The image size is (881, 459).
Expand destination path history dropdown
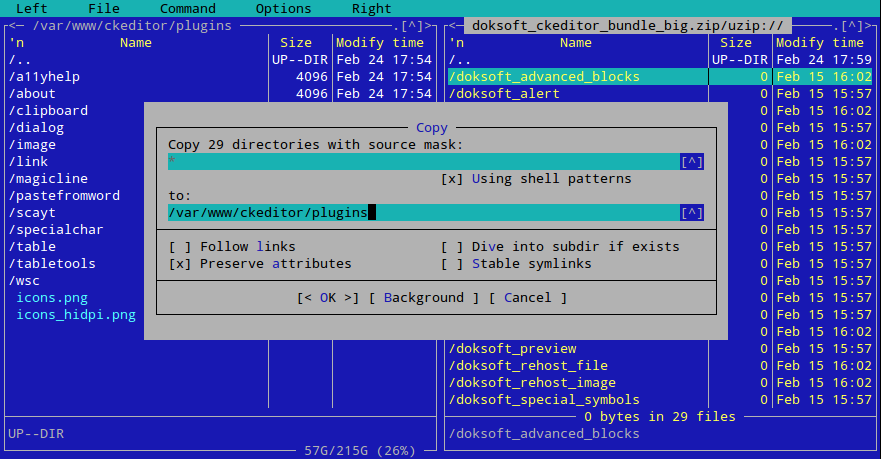point(691,213)
